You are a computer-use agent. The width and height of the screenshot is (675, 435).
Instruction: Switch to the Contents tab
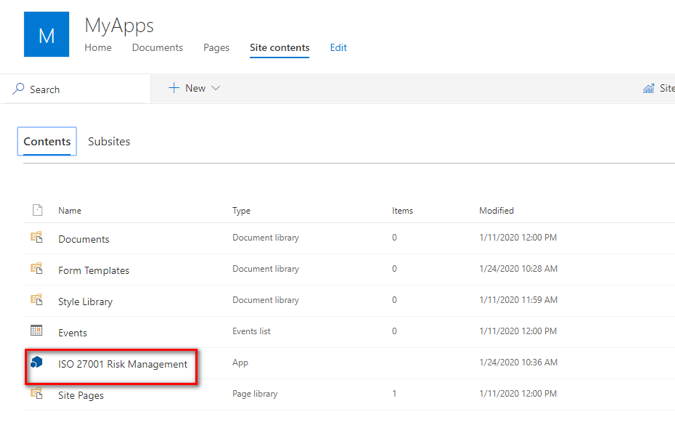(x=47, y=141)
